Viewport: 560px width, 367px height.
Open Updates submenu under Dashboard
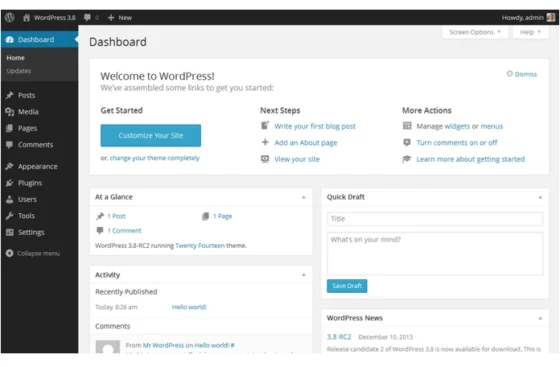coord(19,71)
